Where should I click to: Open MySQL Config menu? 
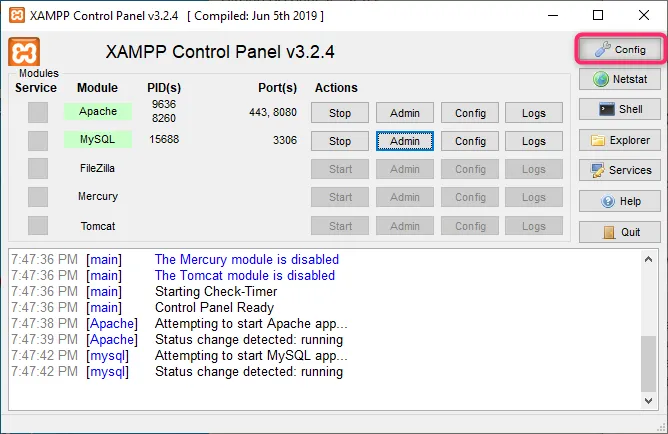pyautogui.click(x=470, y=141)
